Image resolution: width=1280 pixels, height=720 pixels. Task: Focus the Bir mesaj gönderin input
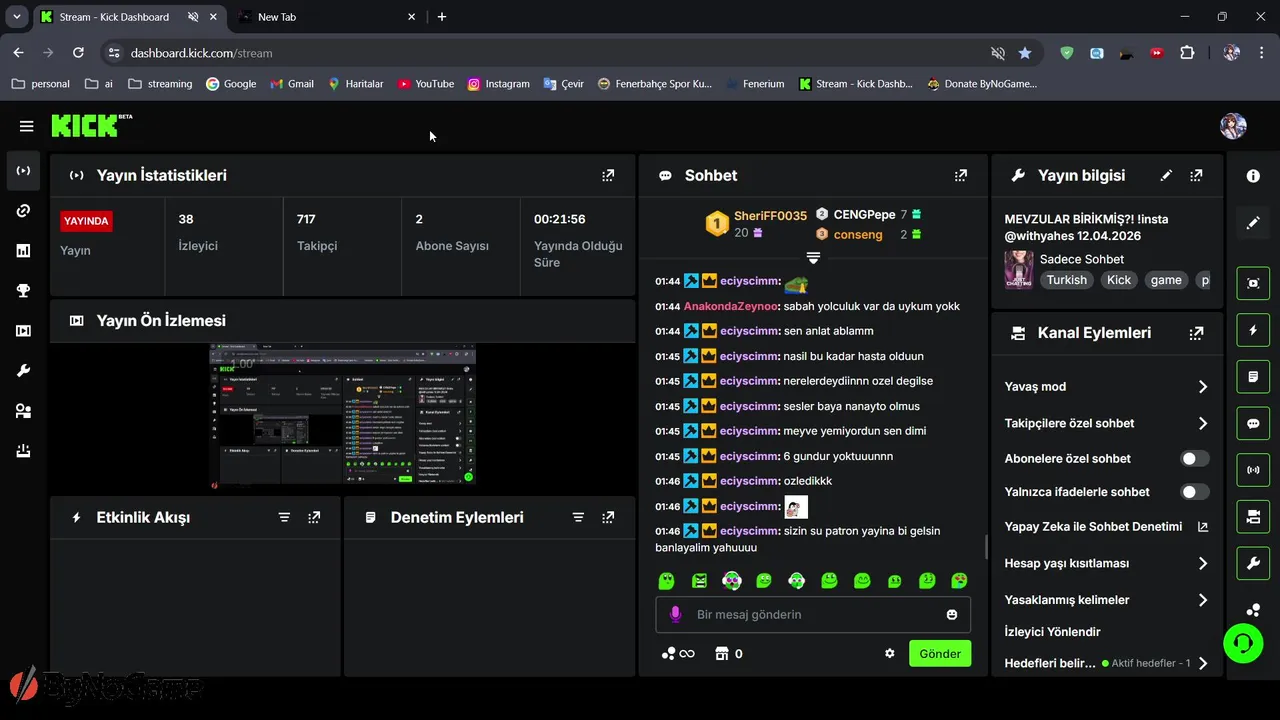coord(813,614)
